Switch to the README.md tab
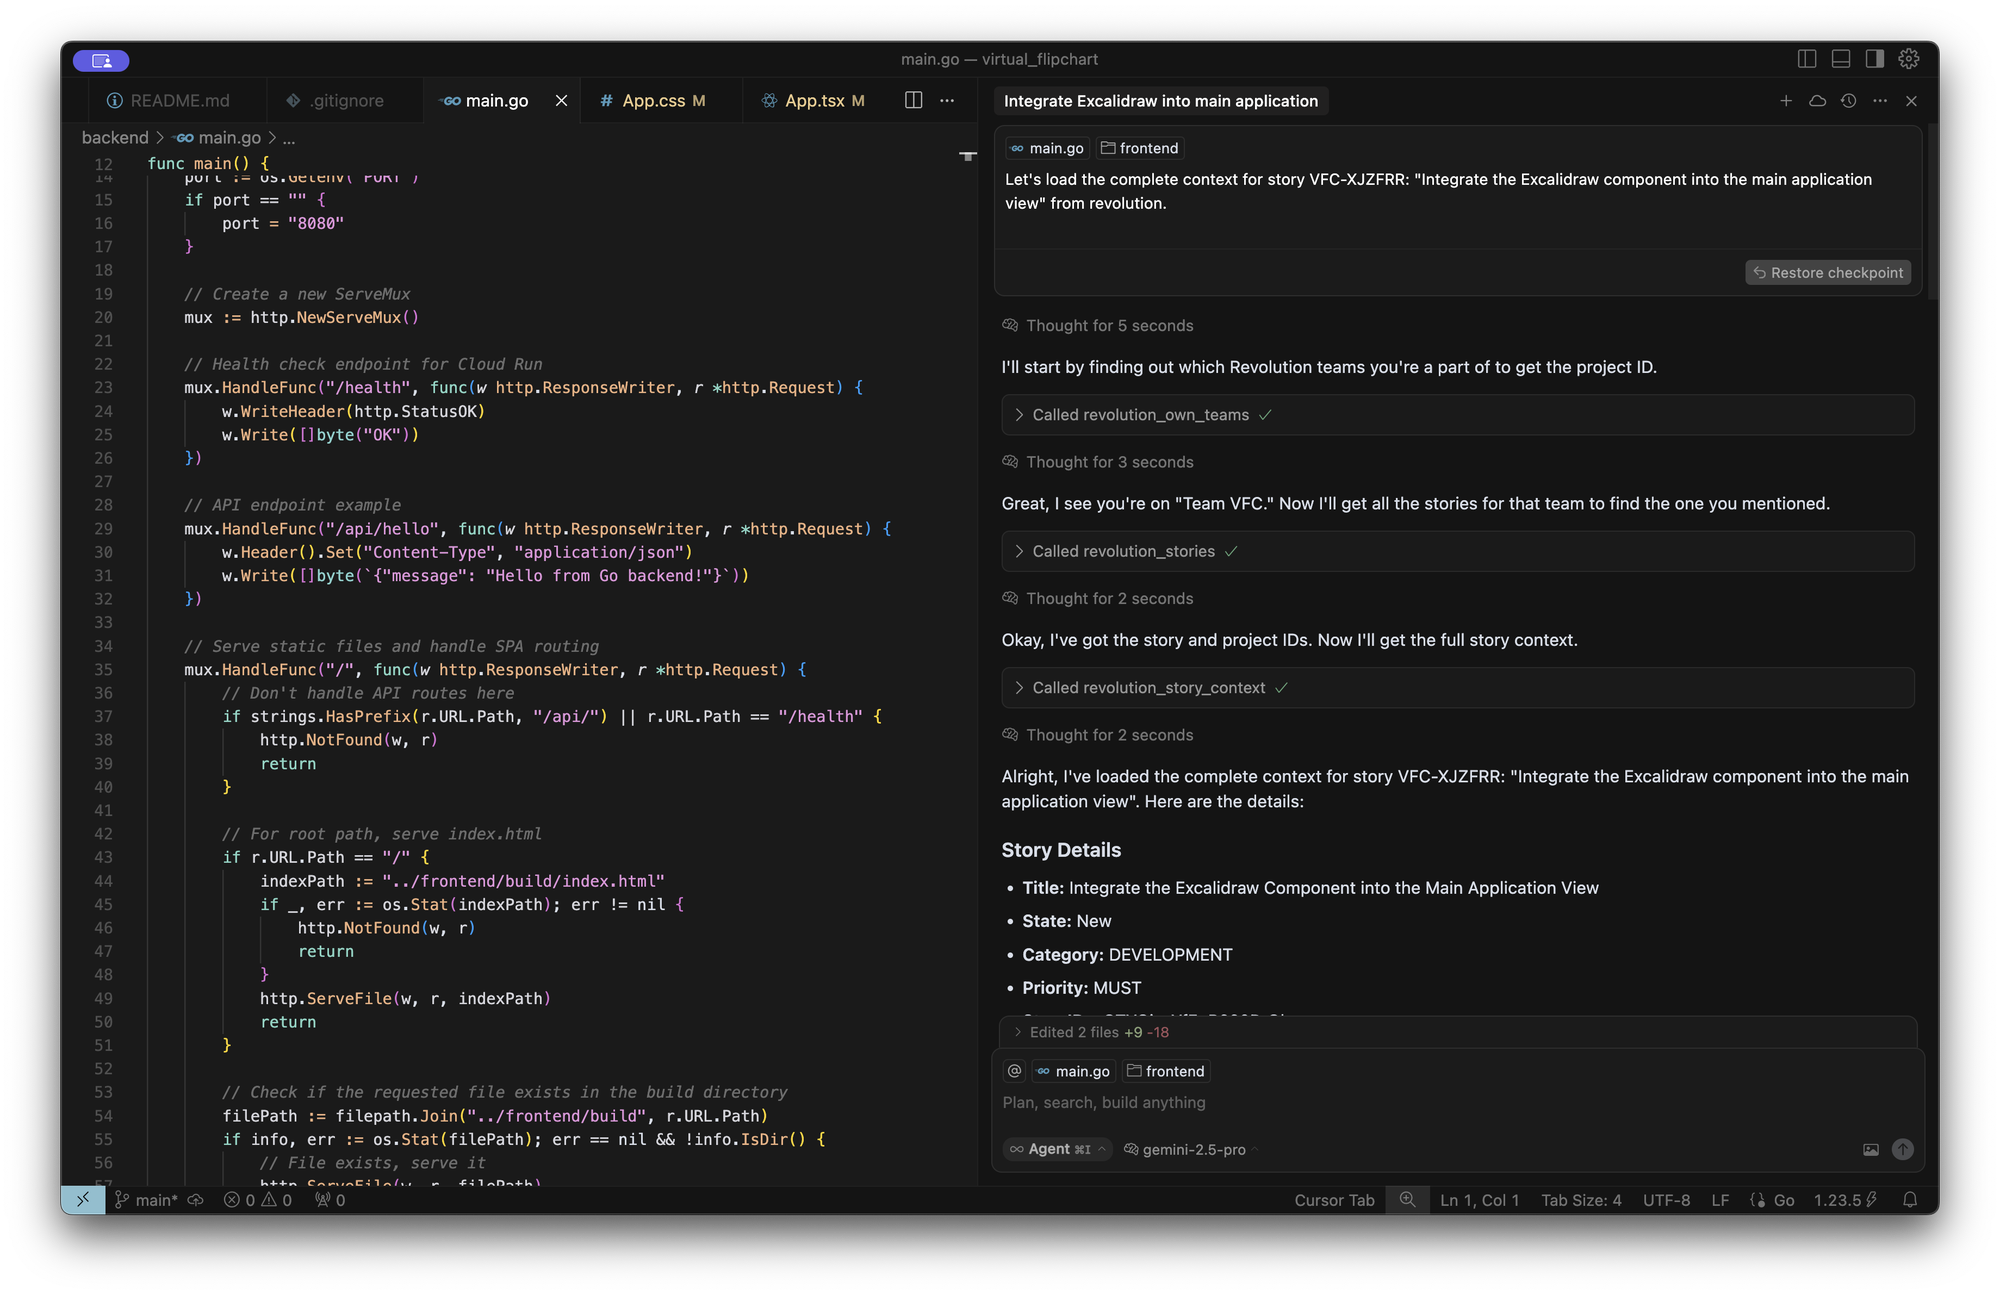 [179, 101]
